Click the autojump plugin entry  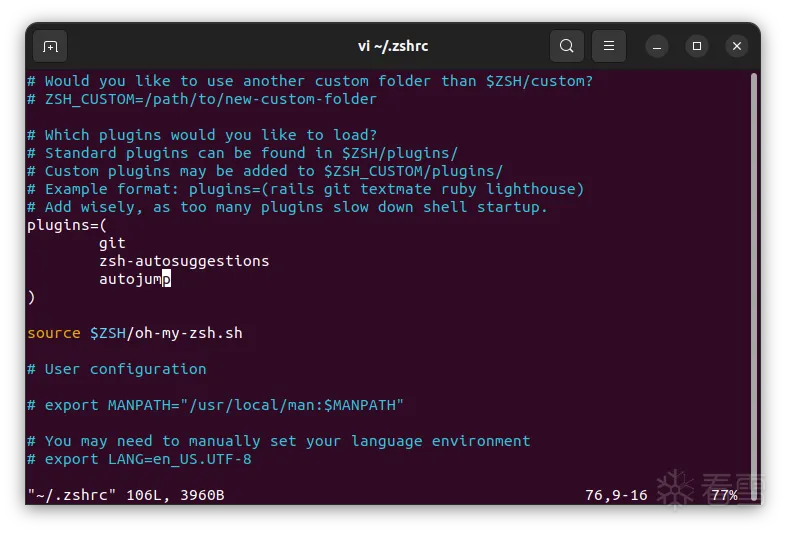[135, 279]
